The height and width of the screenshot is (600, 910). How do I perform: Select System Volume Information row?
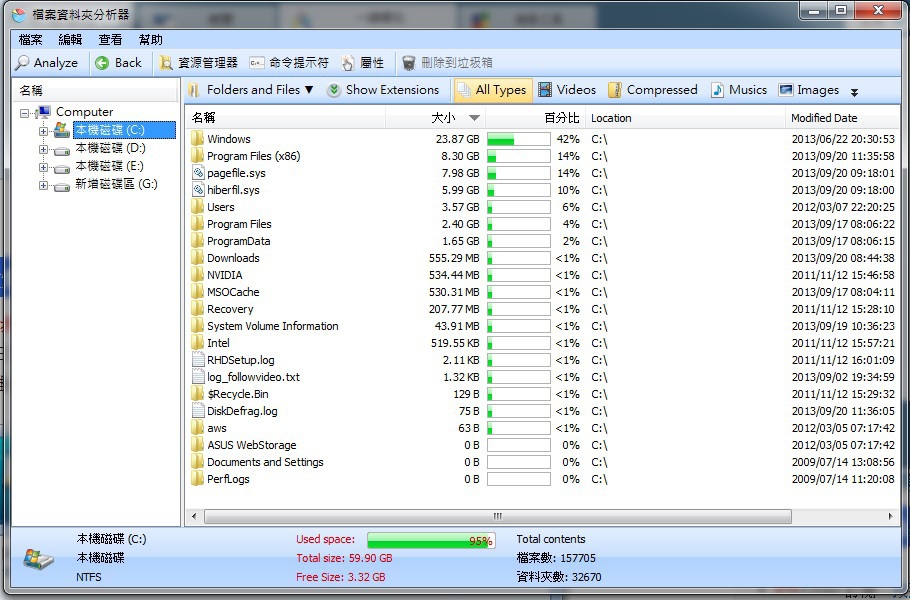[x=272, y=326]
